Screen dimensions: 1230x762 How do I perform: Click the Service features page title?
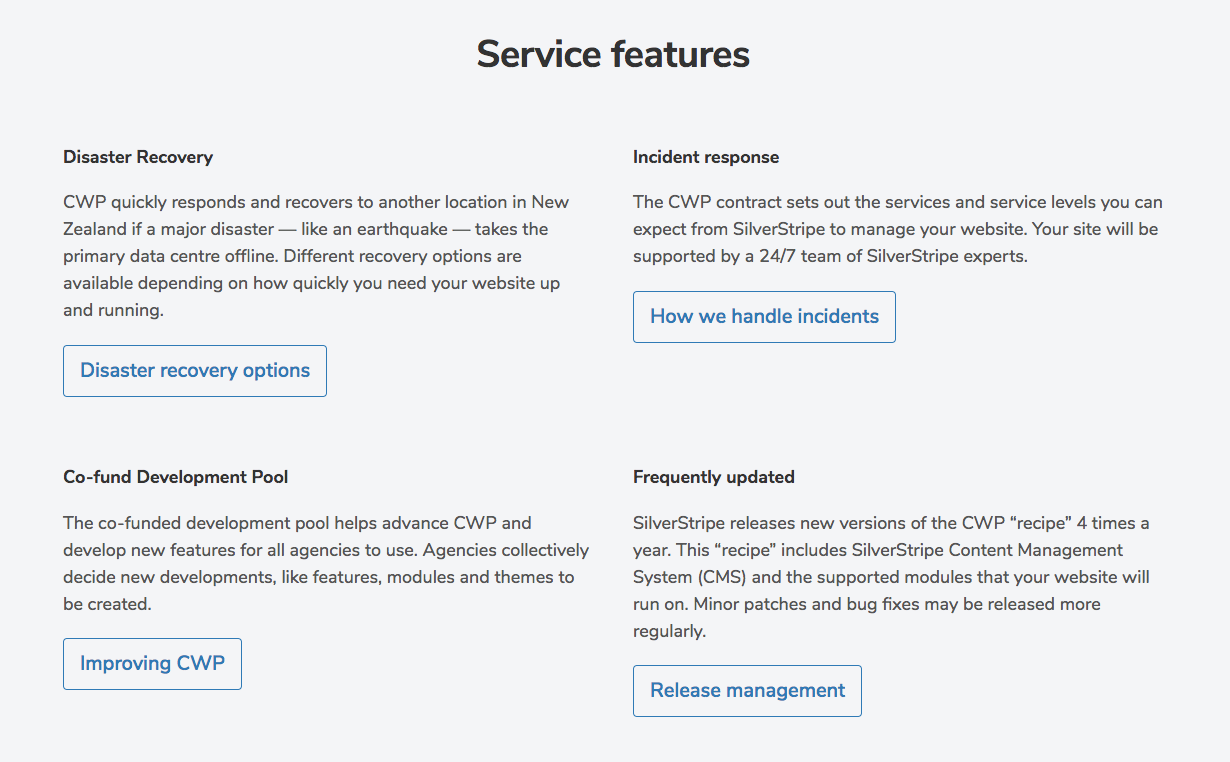click(x=613, y=54)
